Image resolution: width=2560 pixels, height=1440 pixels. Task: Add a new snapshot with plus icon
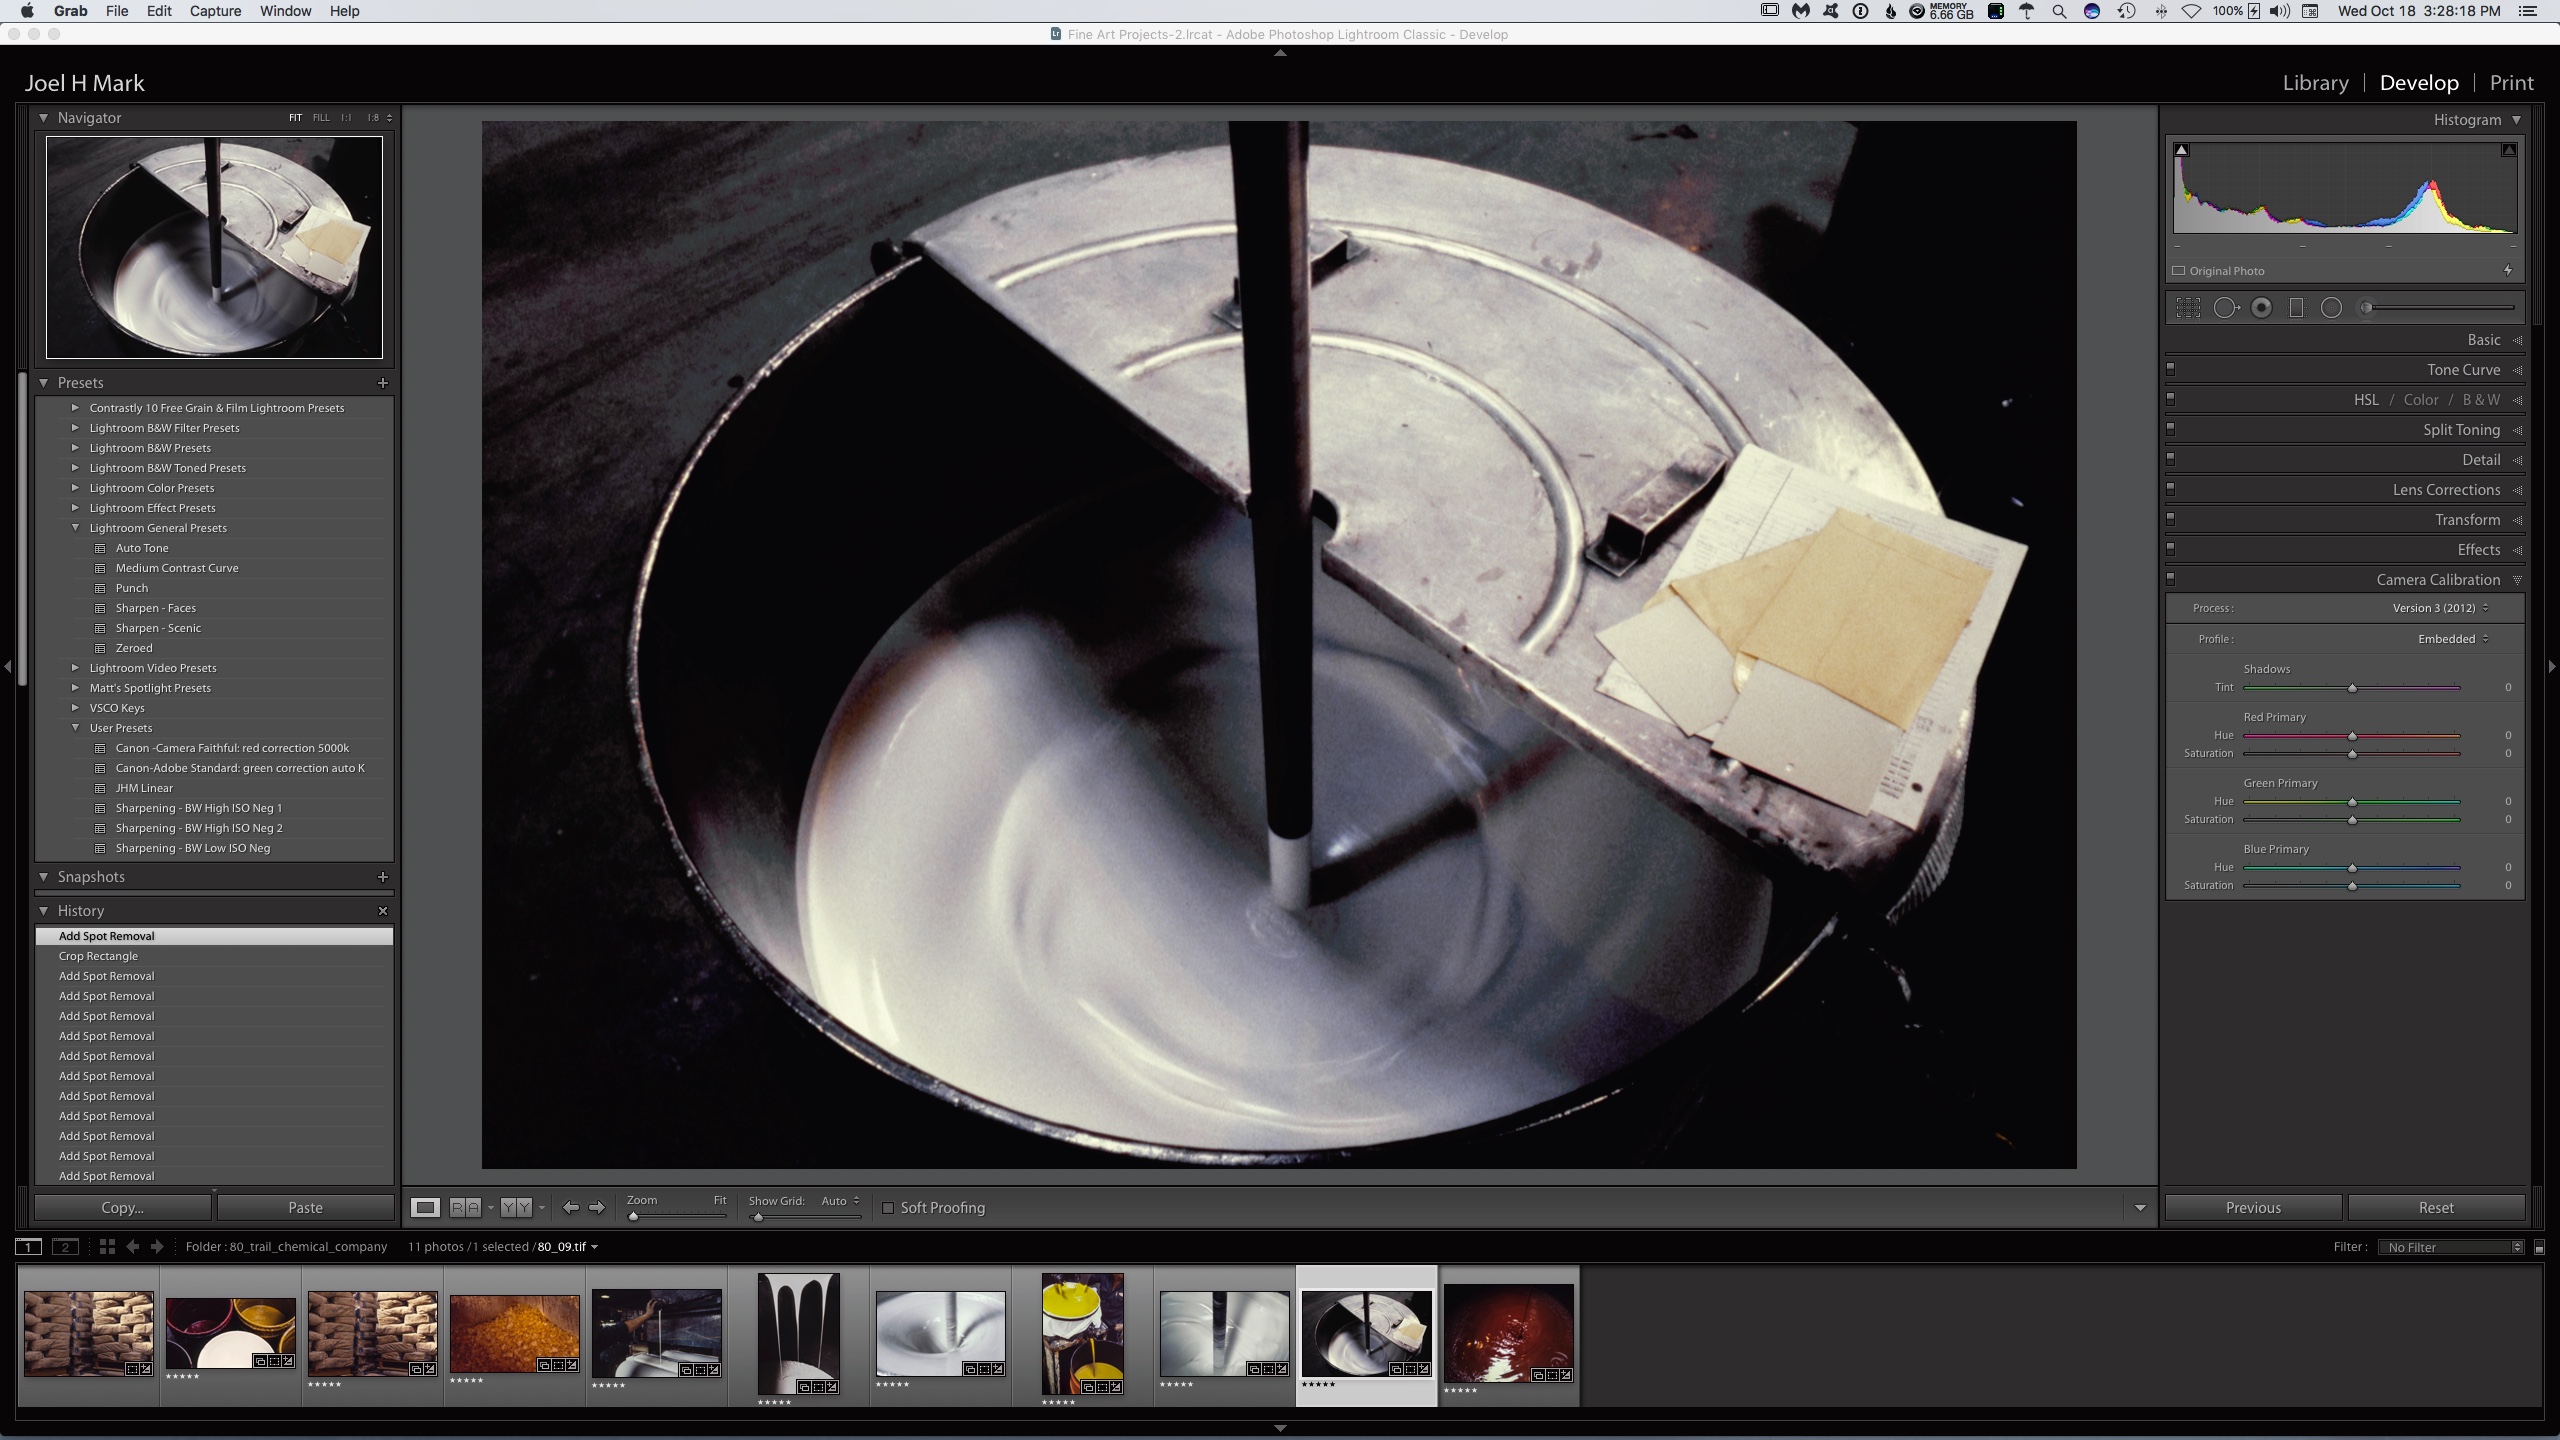(382, 877)
